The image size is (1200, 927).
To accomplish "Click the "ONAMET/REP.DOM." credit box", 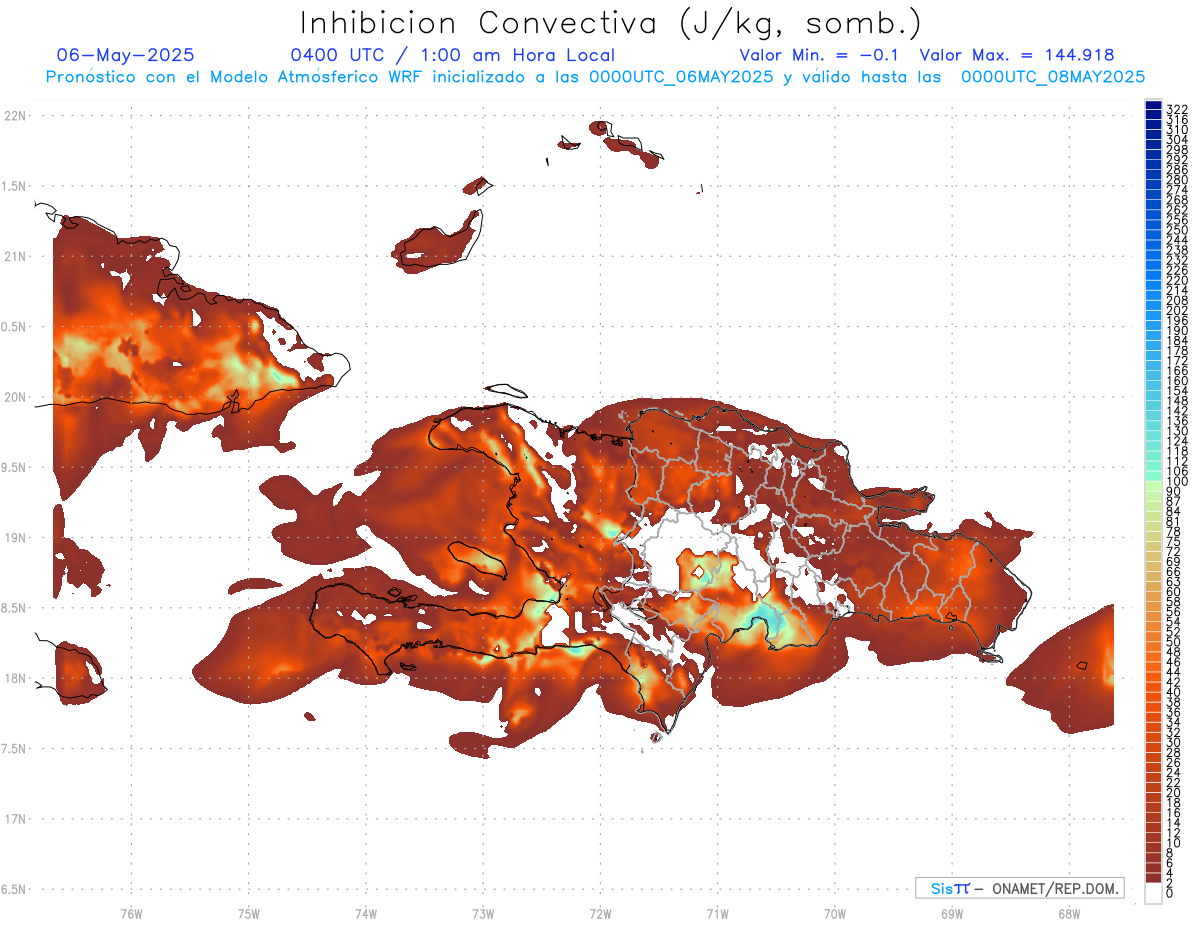I will (1020, 888).
